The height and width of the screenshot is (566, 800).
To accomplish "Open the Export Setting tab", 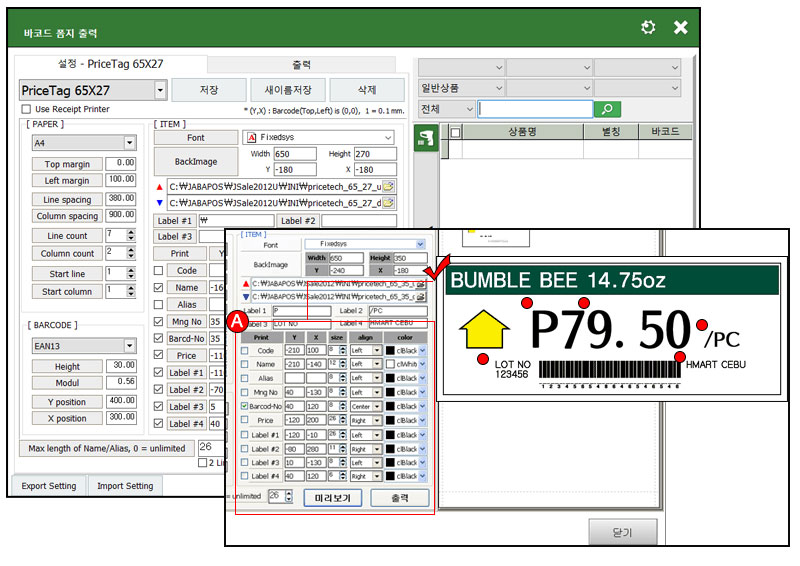I will click(x=49, y=486).
